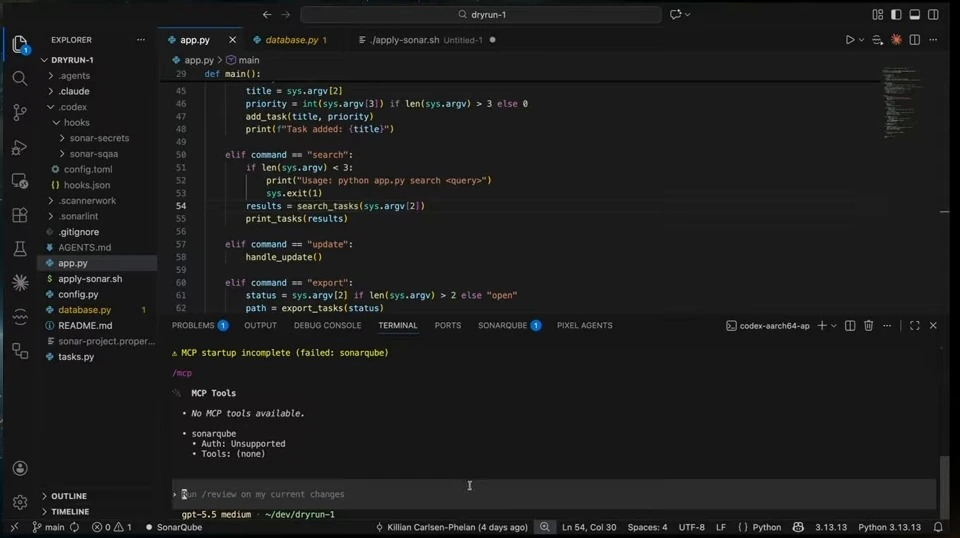960x538 pixels.
Task: Open the notifications bell icon
Action: click(938, 527)
